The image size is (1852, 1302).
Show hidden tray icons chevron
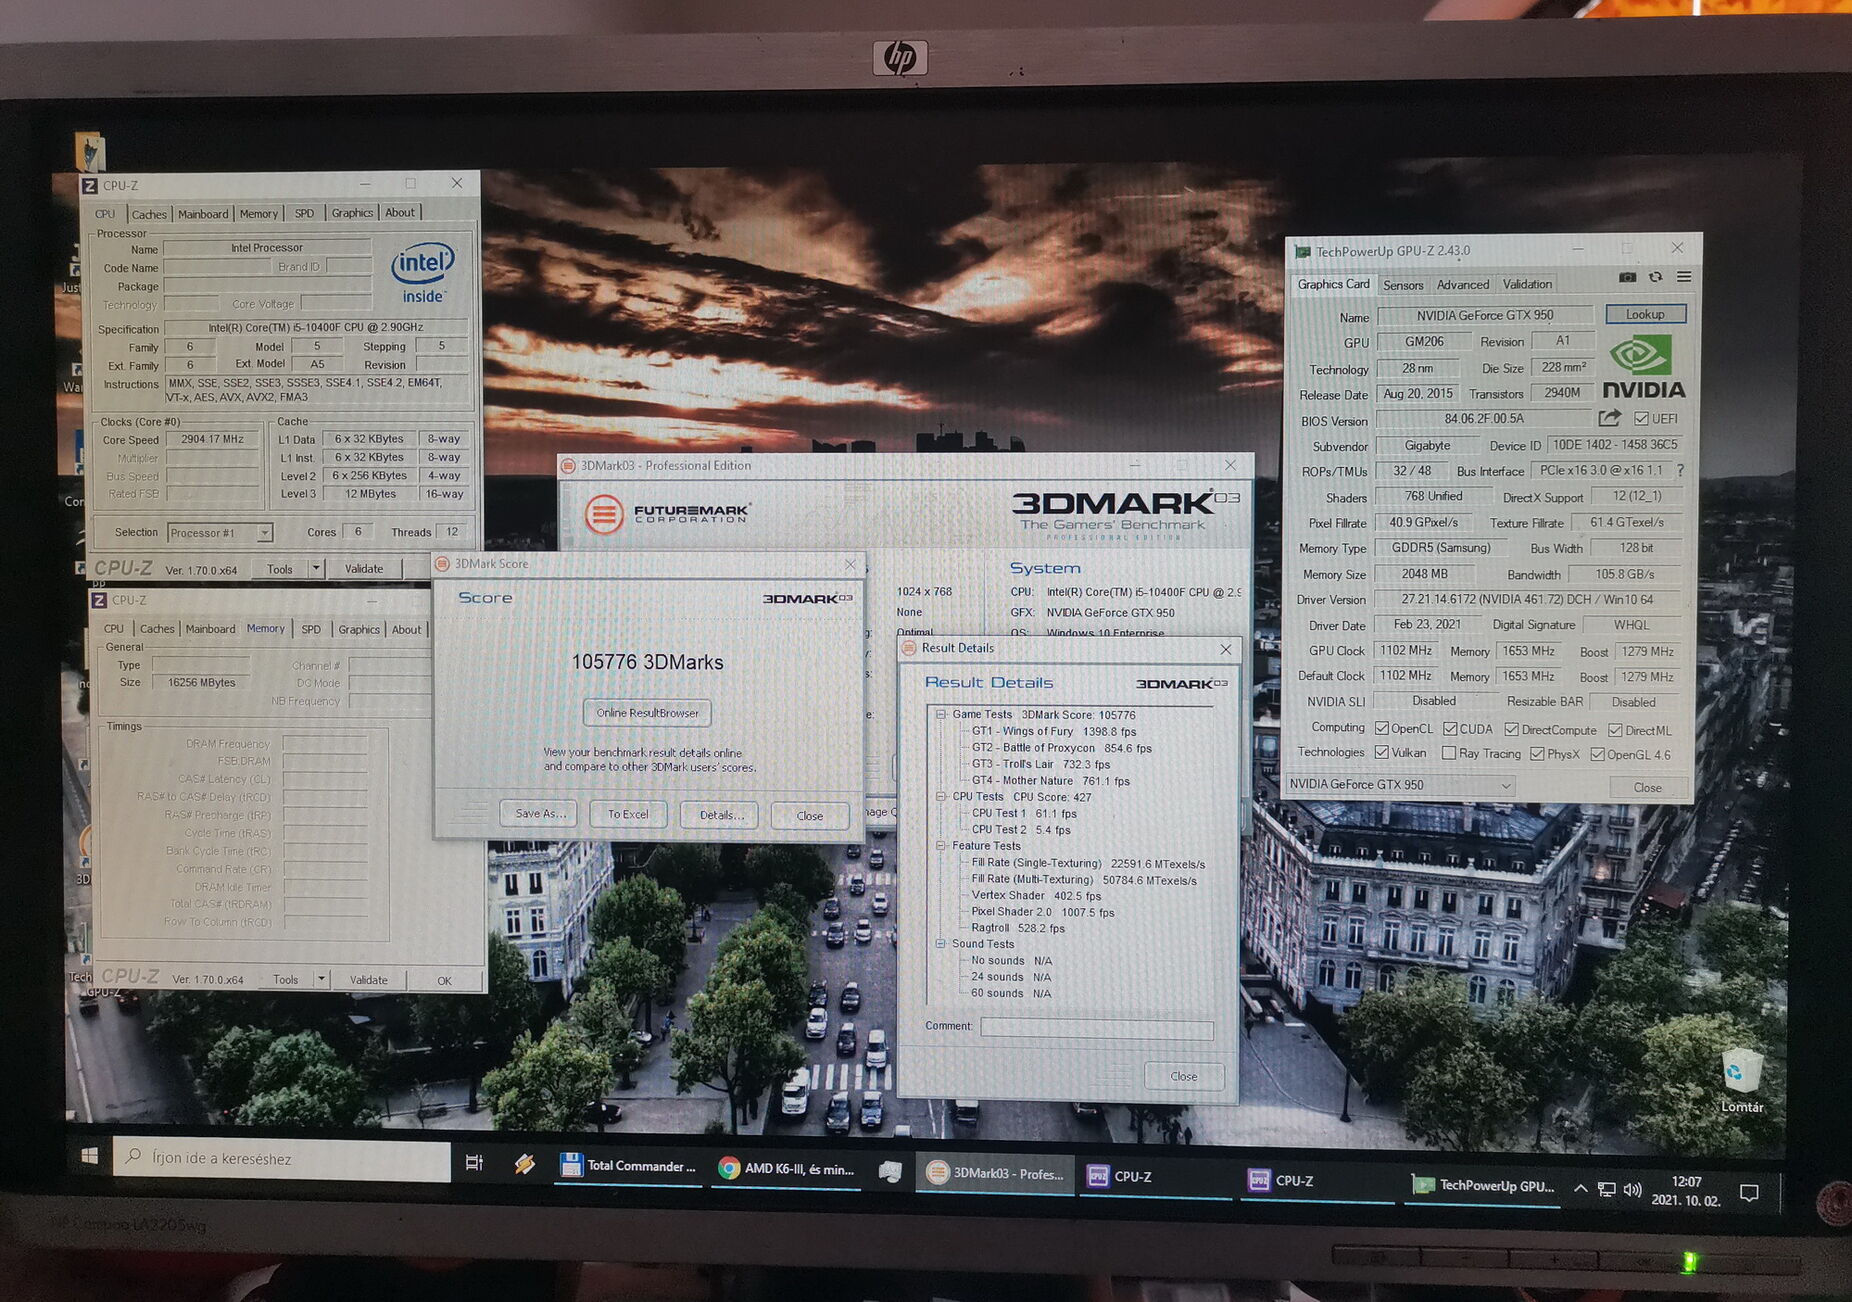coord(1580,1188)
